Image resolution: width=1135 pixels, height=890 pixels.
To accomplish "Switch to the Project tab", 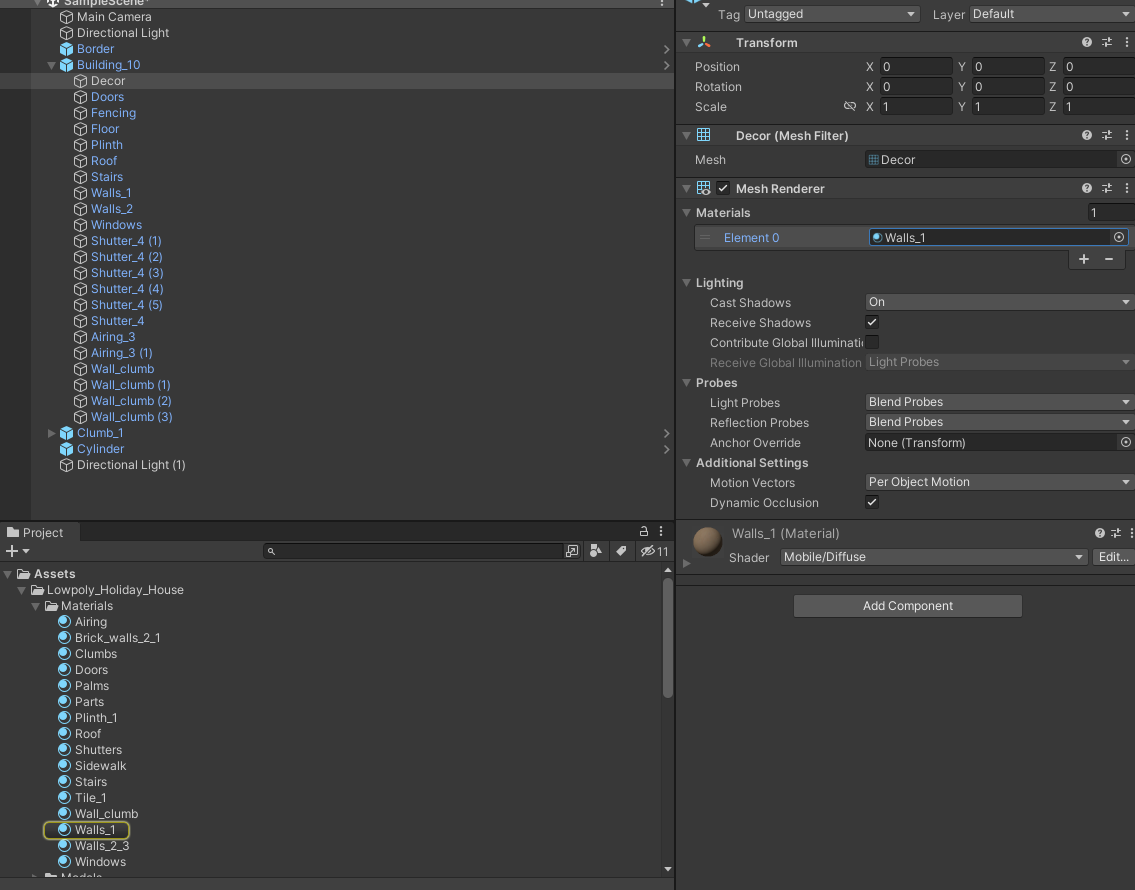I will (36, 533).
